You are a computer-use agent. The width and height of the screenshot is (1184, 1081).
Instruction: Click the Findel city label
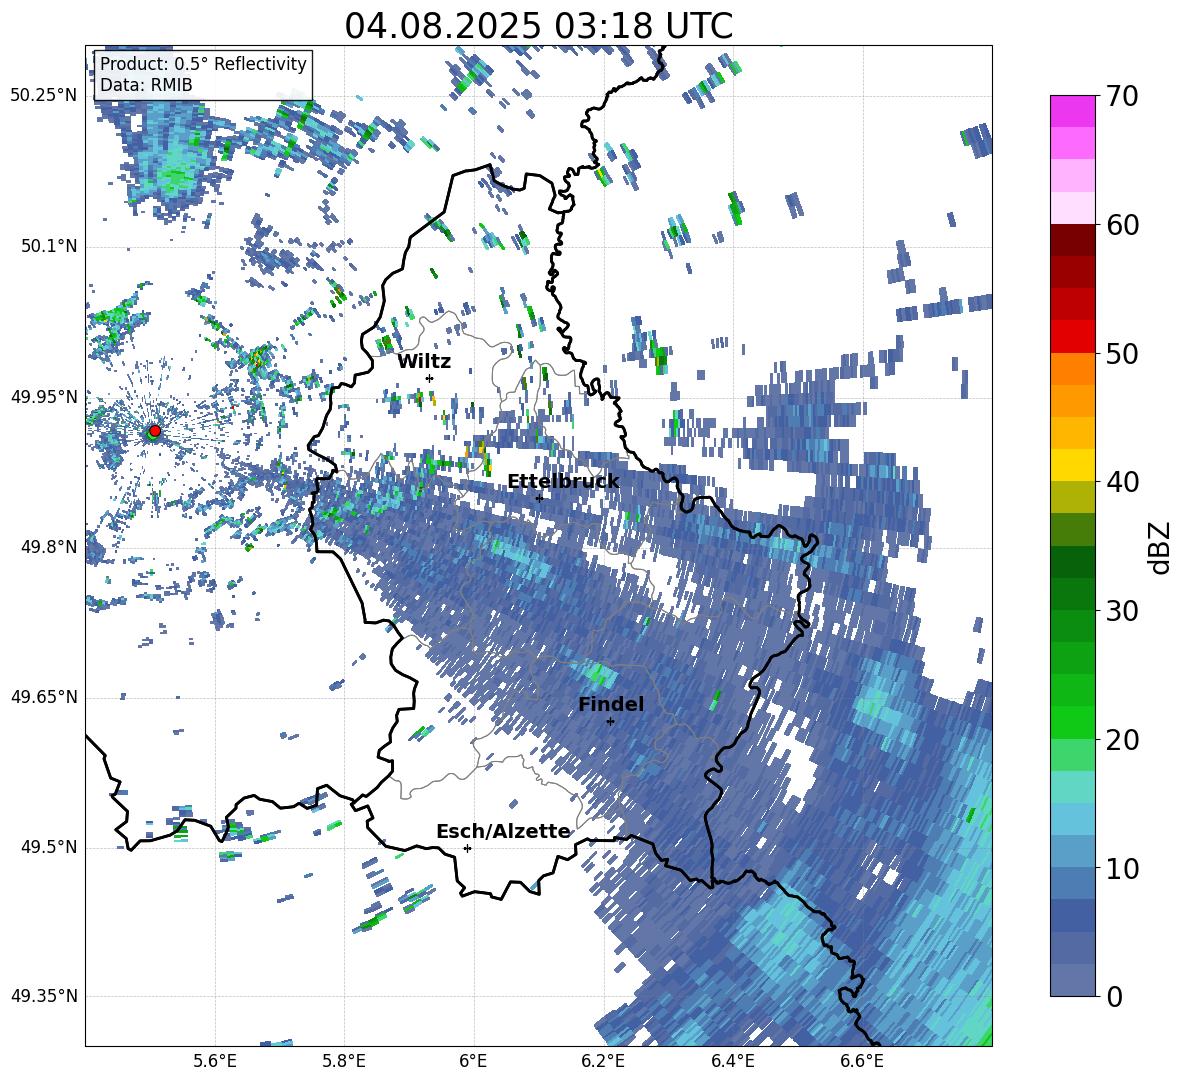pos(611,704)
